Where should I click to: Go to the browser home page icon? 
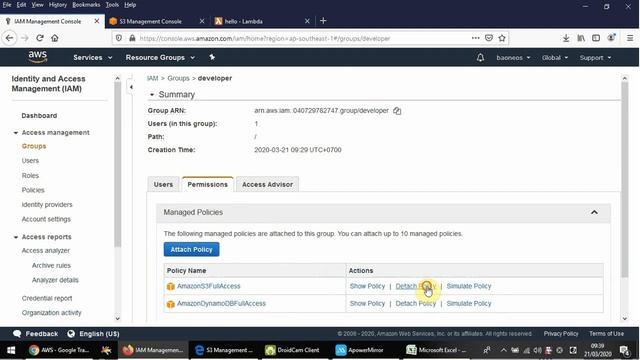coord(55,38)
